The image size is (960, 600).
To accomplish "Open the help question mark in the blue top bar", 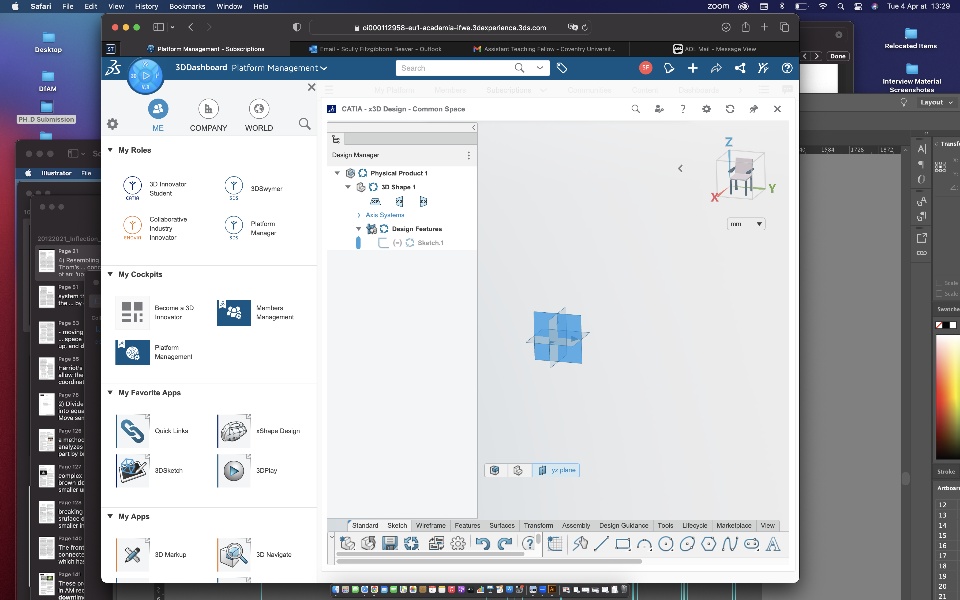I will (x=787, y=68).
